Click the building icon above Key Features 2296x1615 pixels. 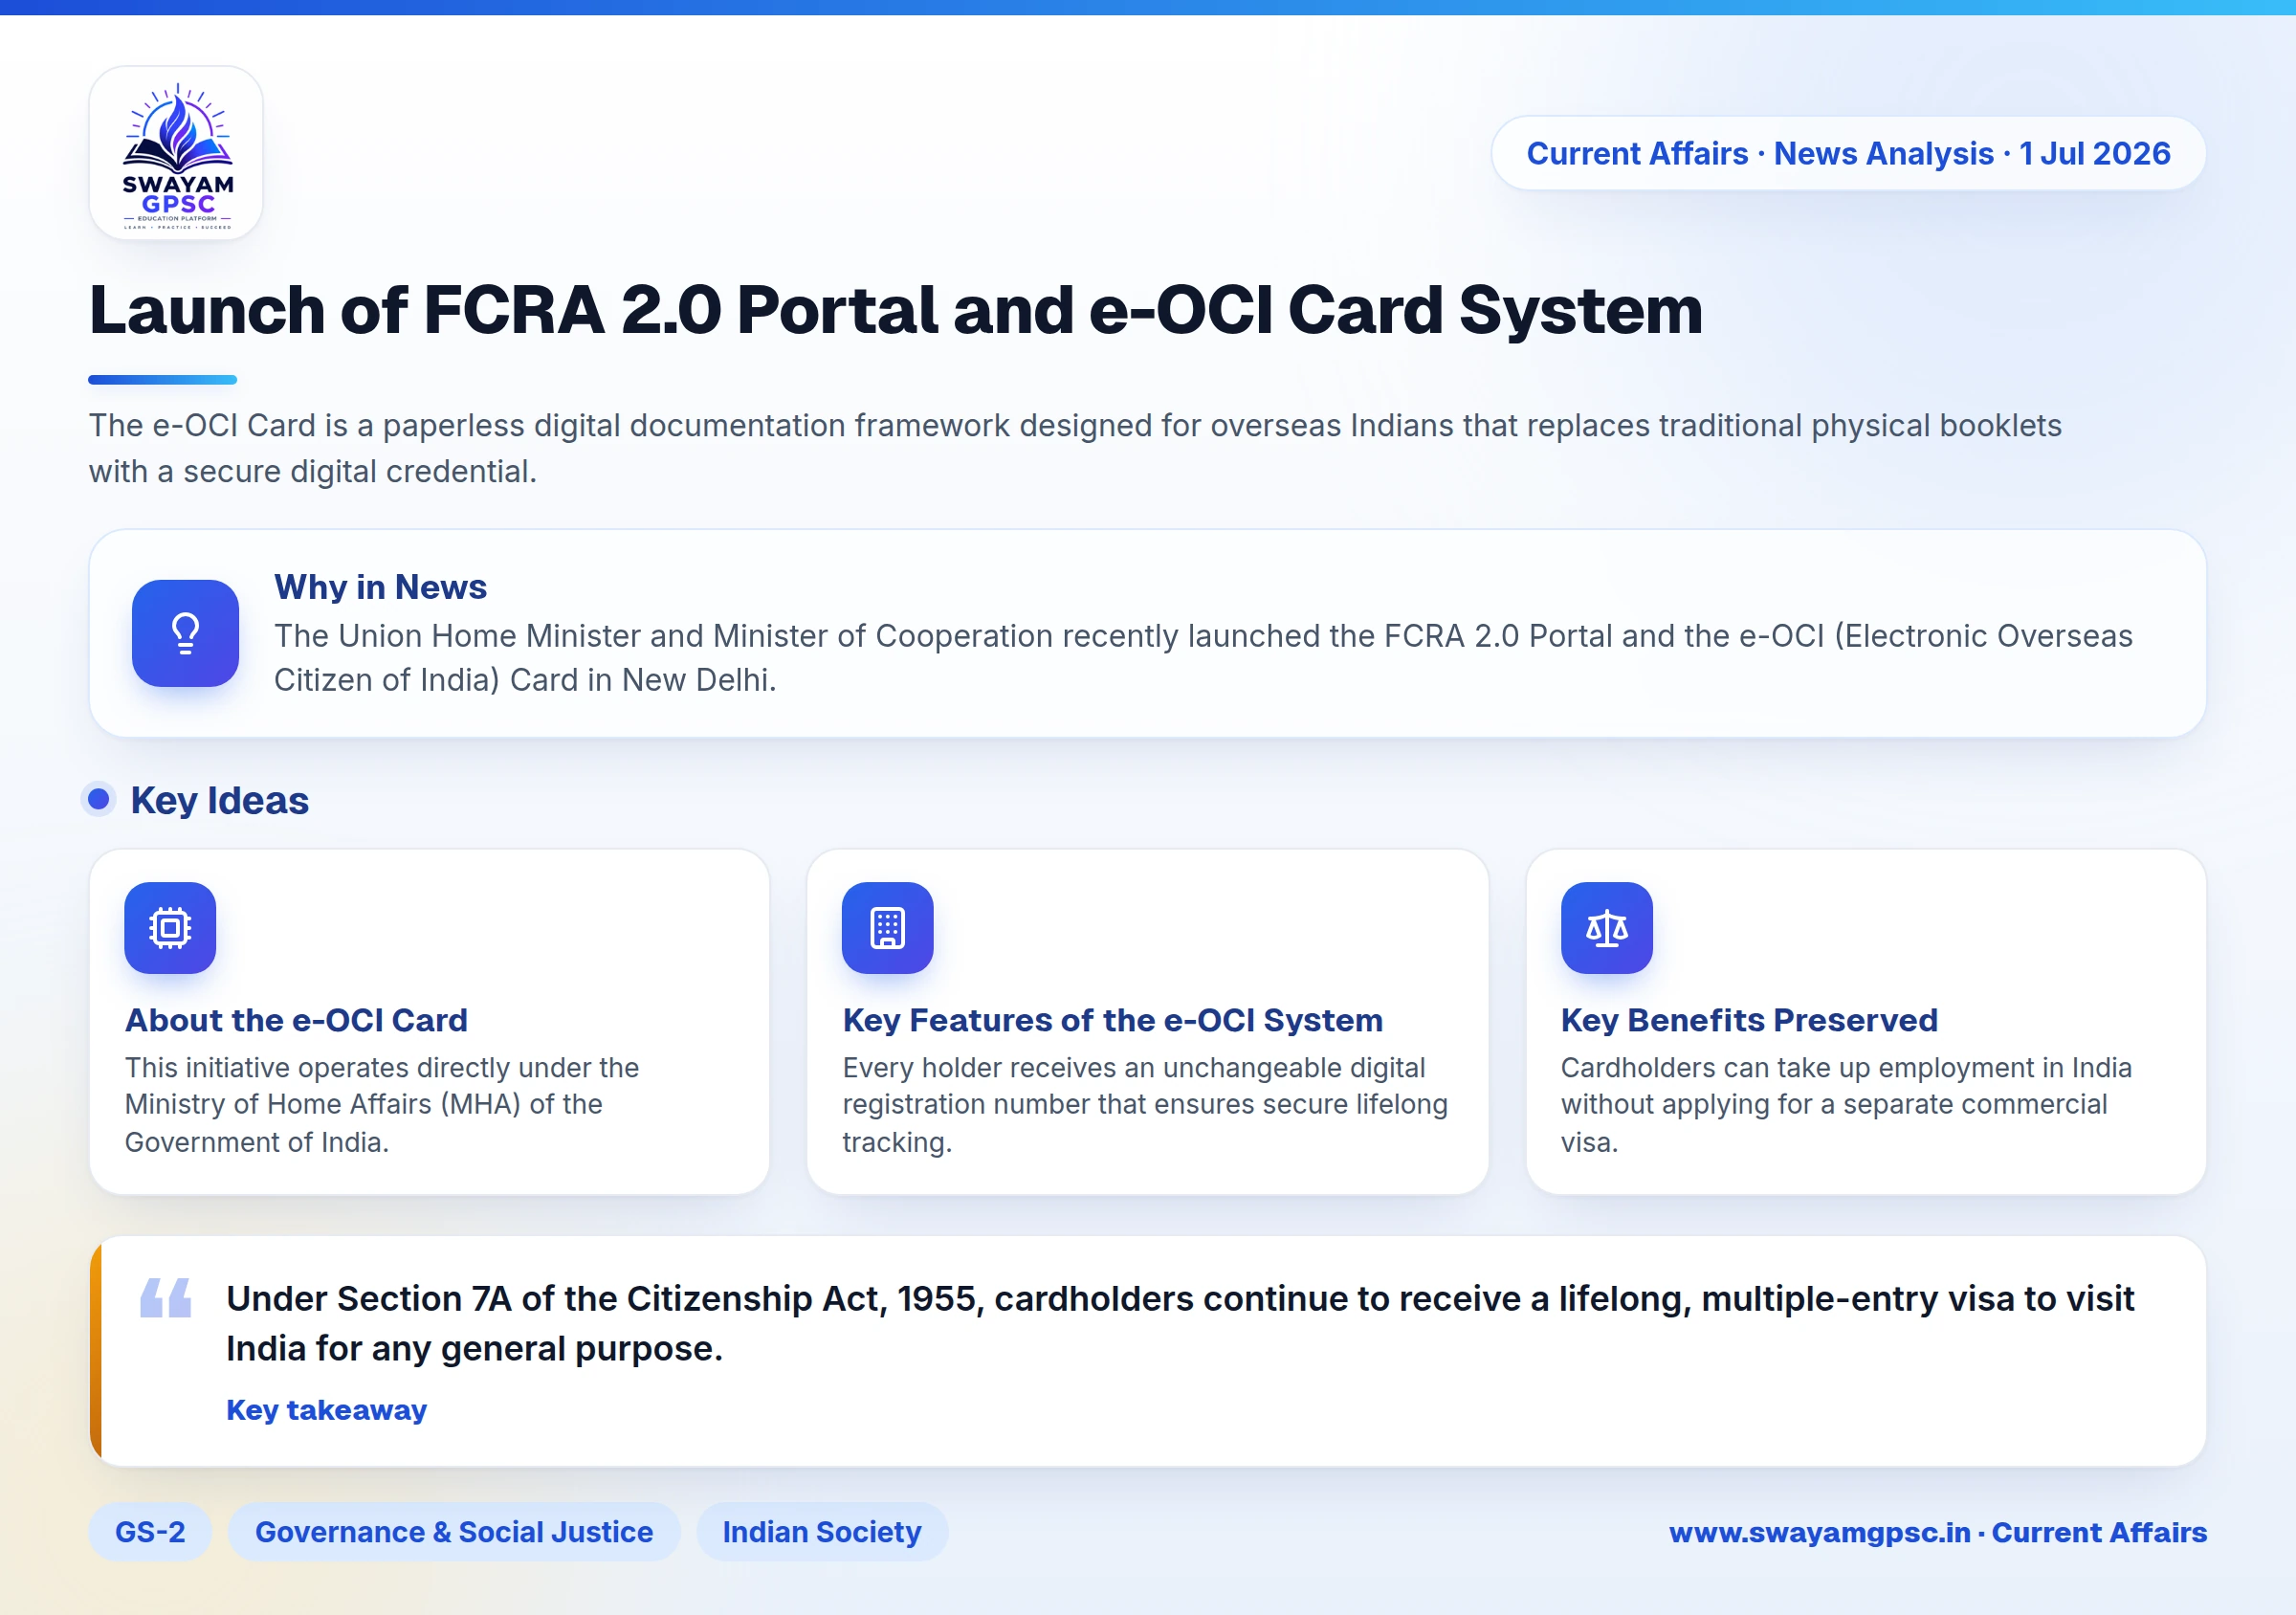pyautogui.click(x=888, y=928)
